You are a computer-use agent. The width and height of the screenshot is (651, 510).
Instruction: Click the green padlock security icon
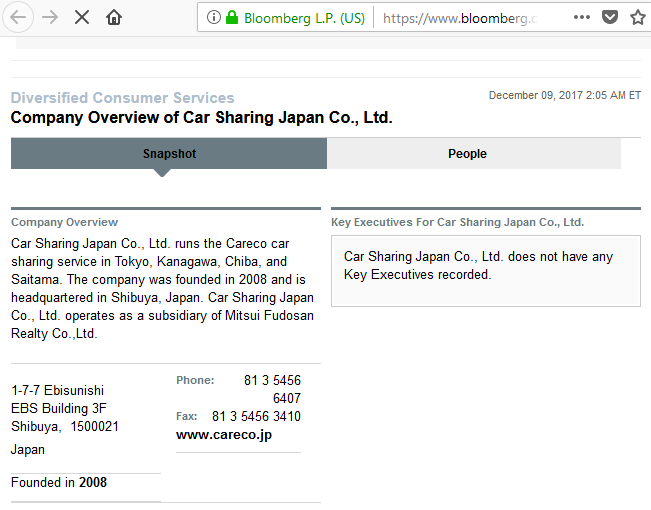[232, 17]
